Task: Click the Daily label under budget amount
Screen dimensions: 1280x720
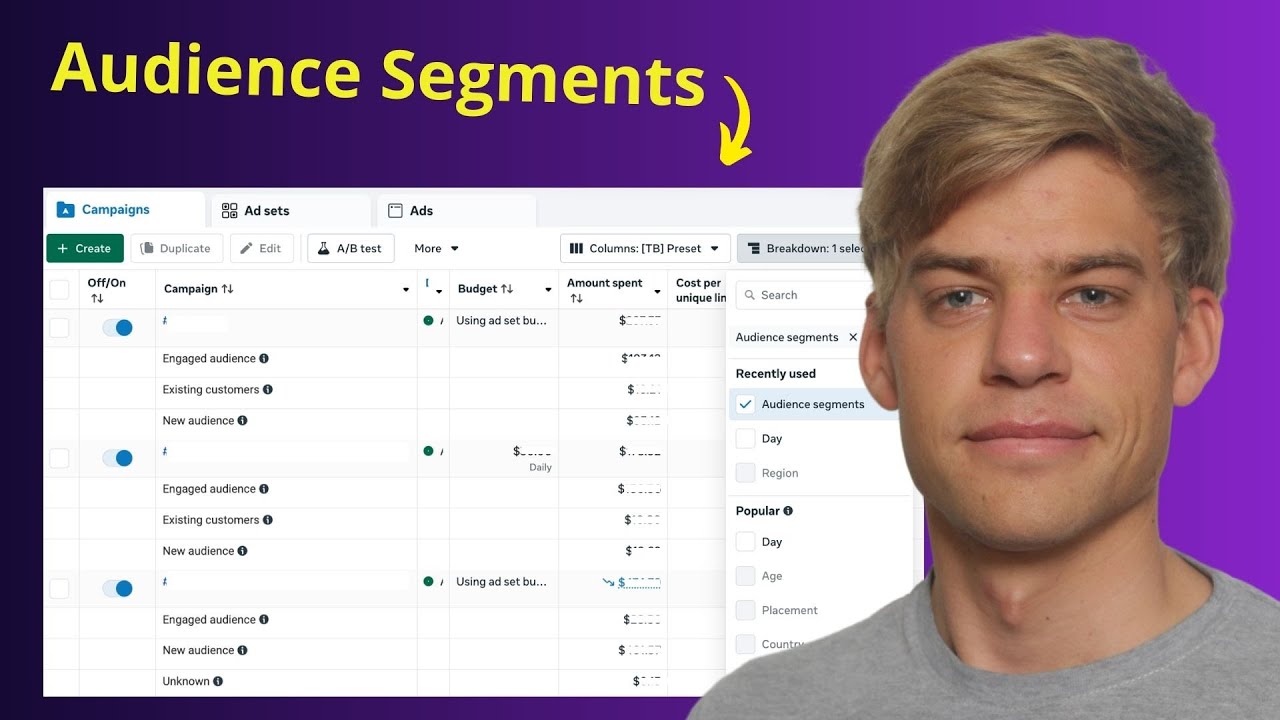Action: 540,468
